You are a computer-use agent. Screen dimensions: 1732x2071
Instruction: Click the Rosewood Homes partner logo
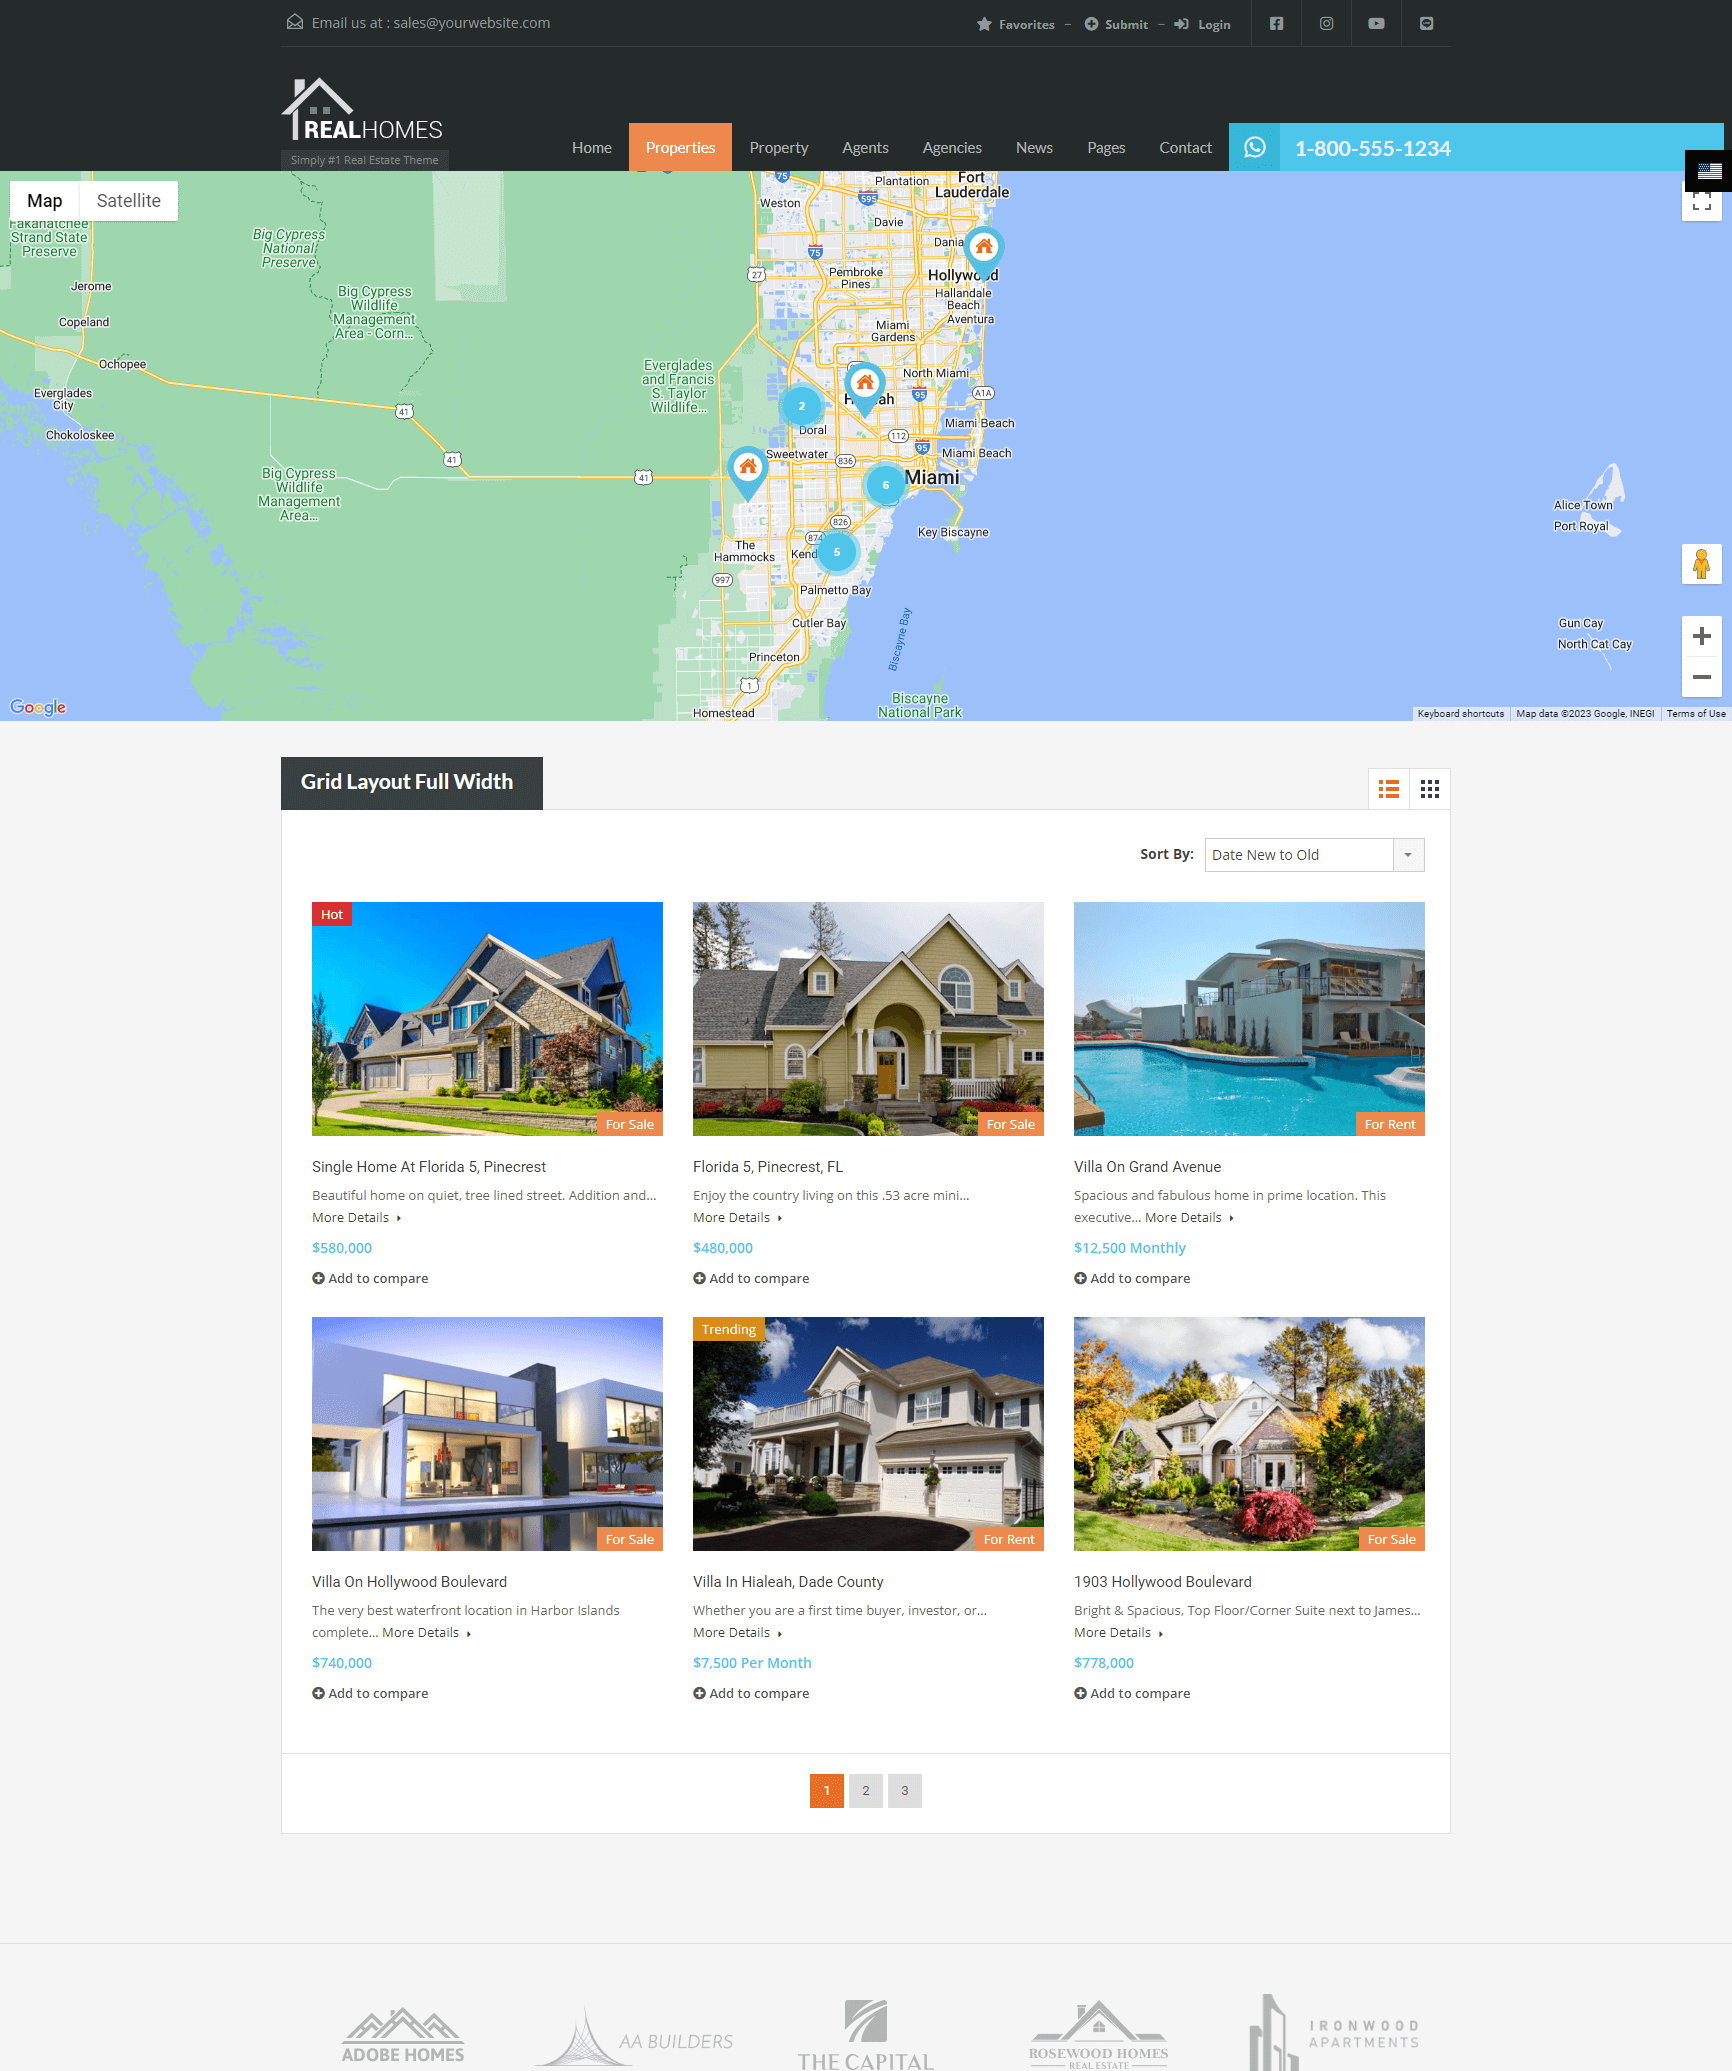click(x=1098, y=2035)
